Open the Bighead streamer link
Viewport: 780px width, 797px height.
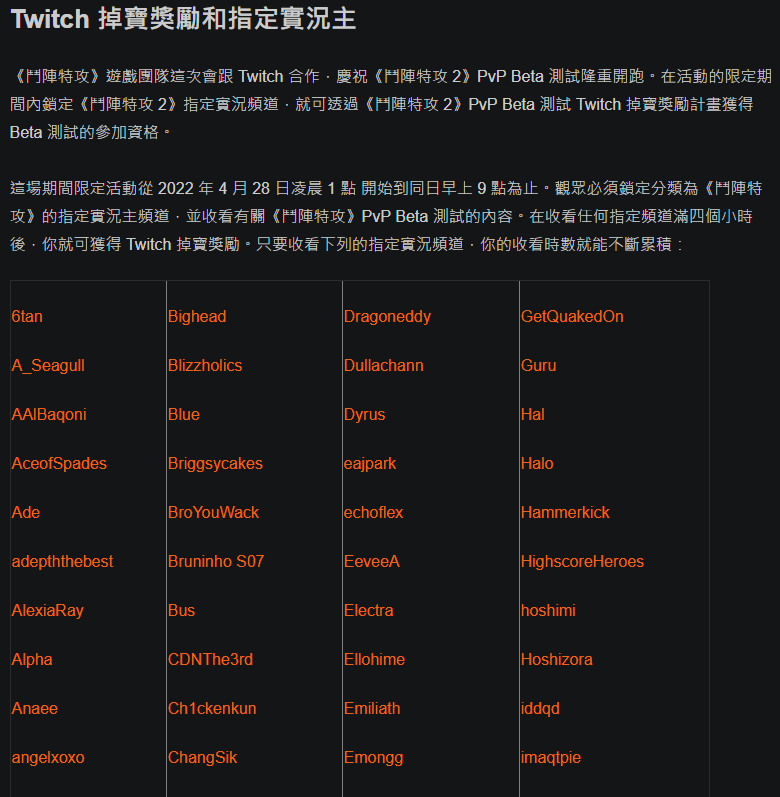197,316
